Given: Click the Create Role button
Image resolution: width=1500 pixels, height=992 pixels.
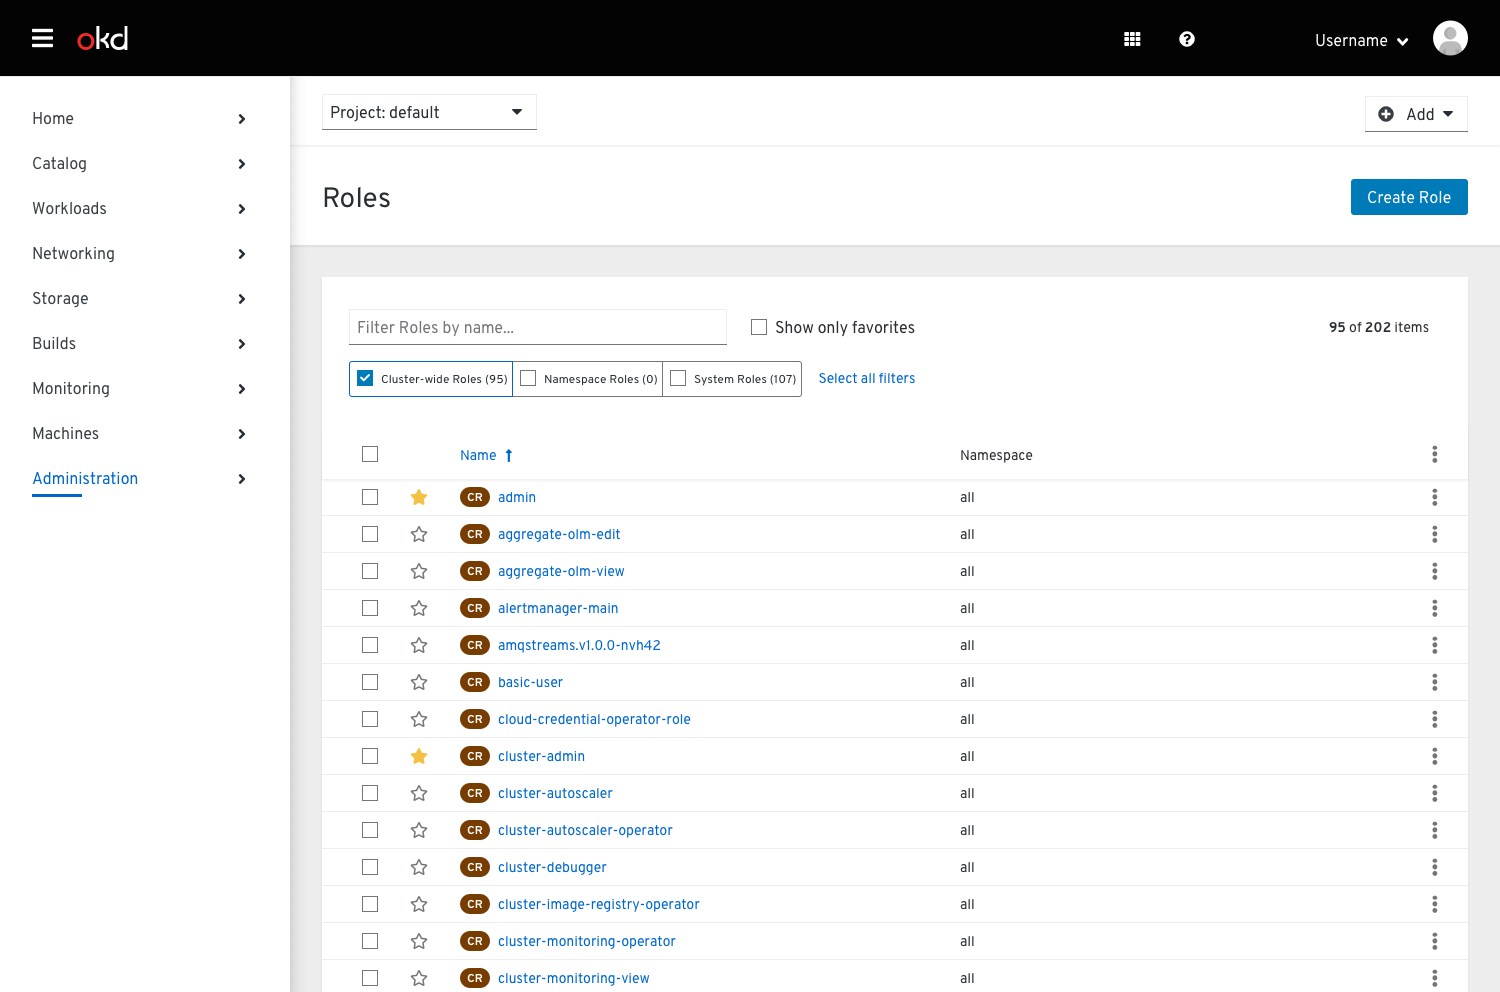Looking at the screenshot, I should click(1409, 197).
